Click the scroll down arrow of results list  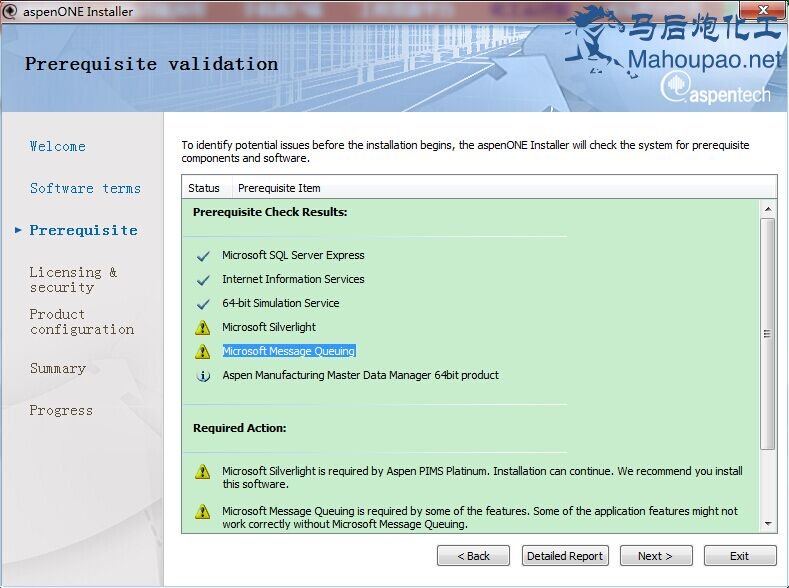click(768, 524)
